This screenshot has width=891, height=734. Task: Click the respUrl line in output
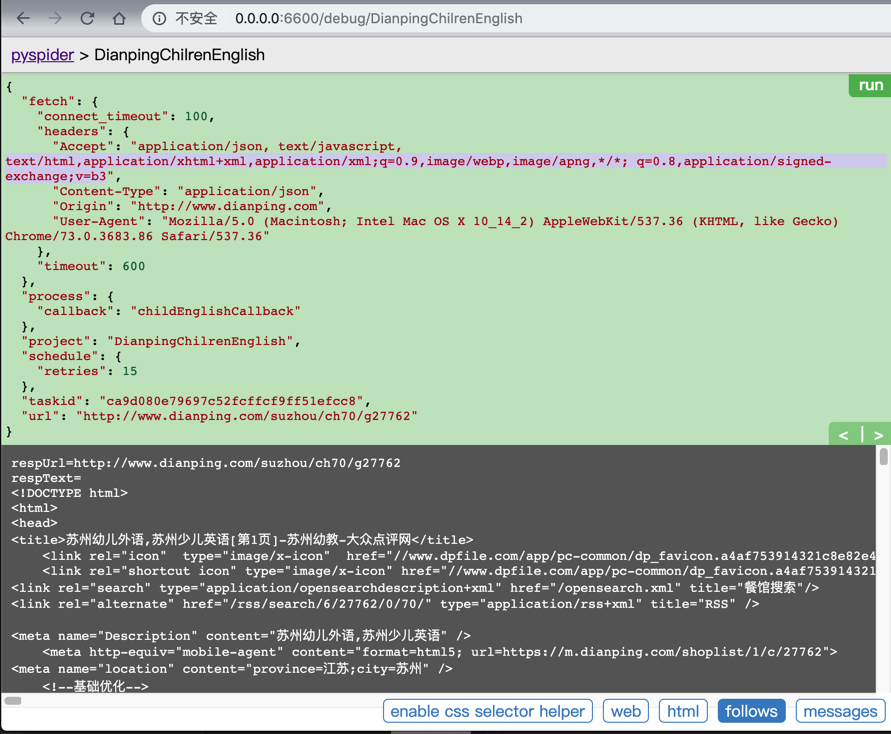(206, 463)
